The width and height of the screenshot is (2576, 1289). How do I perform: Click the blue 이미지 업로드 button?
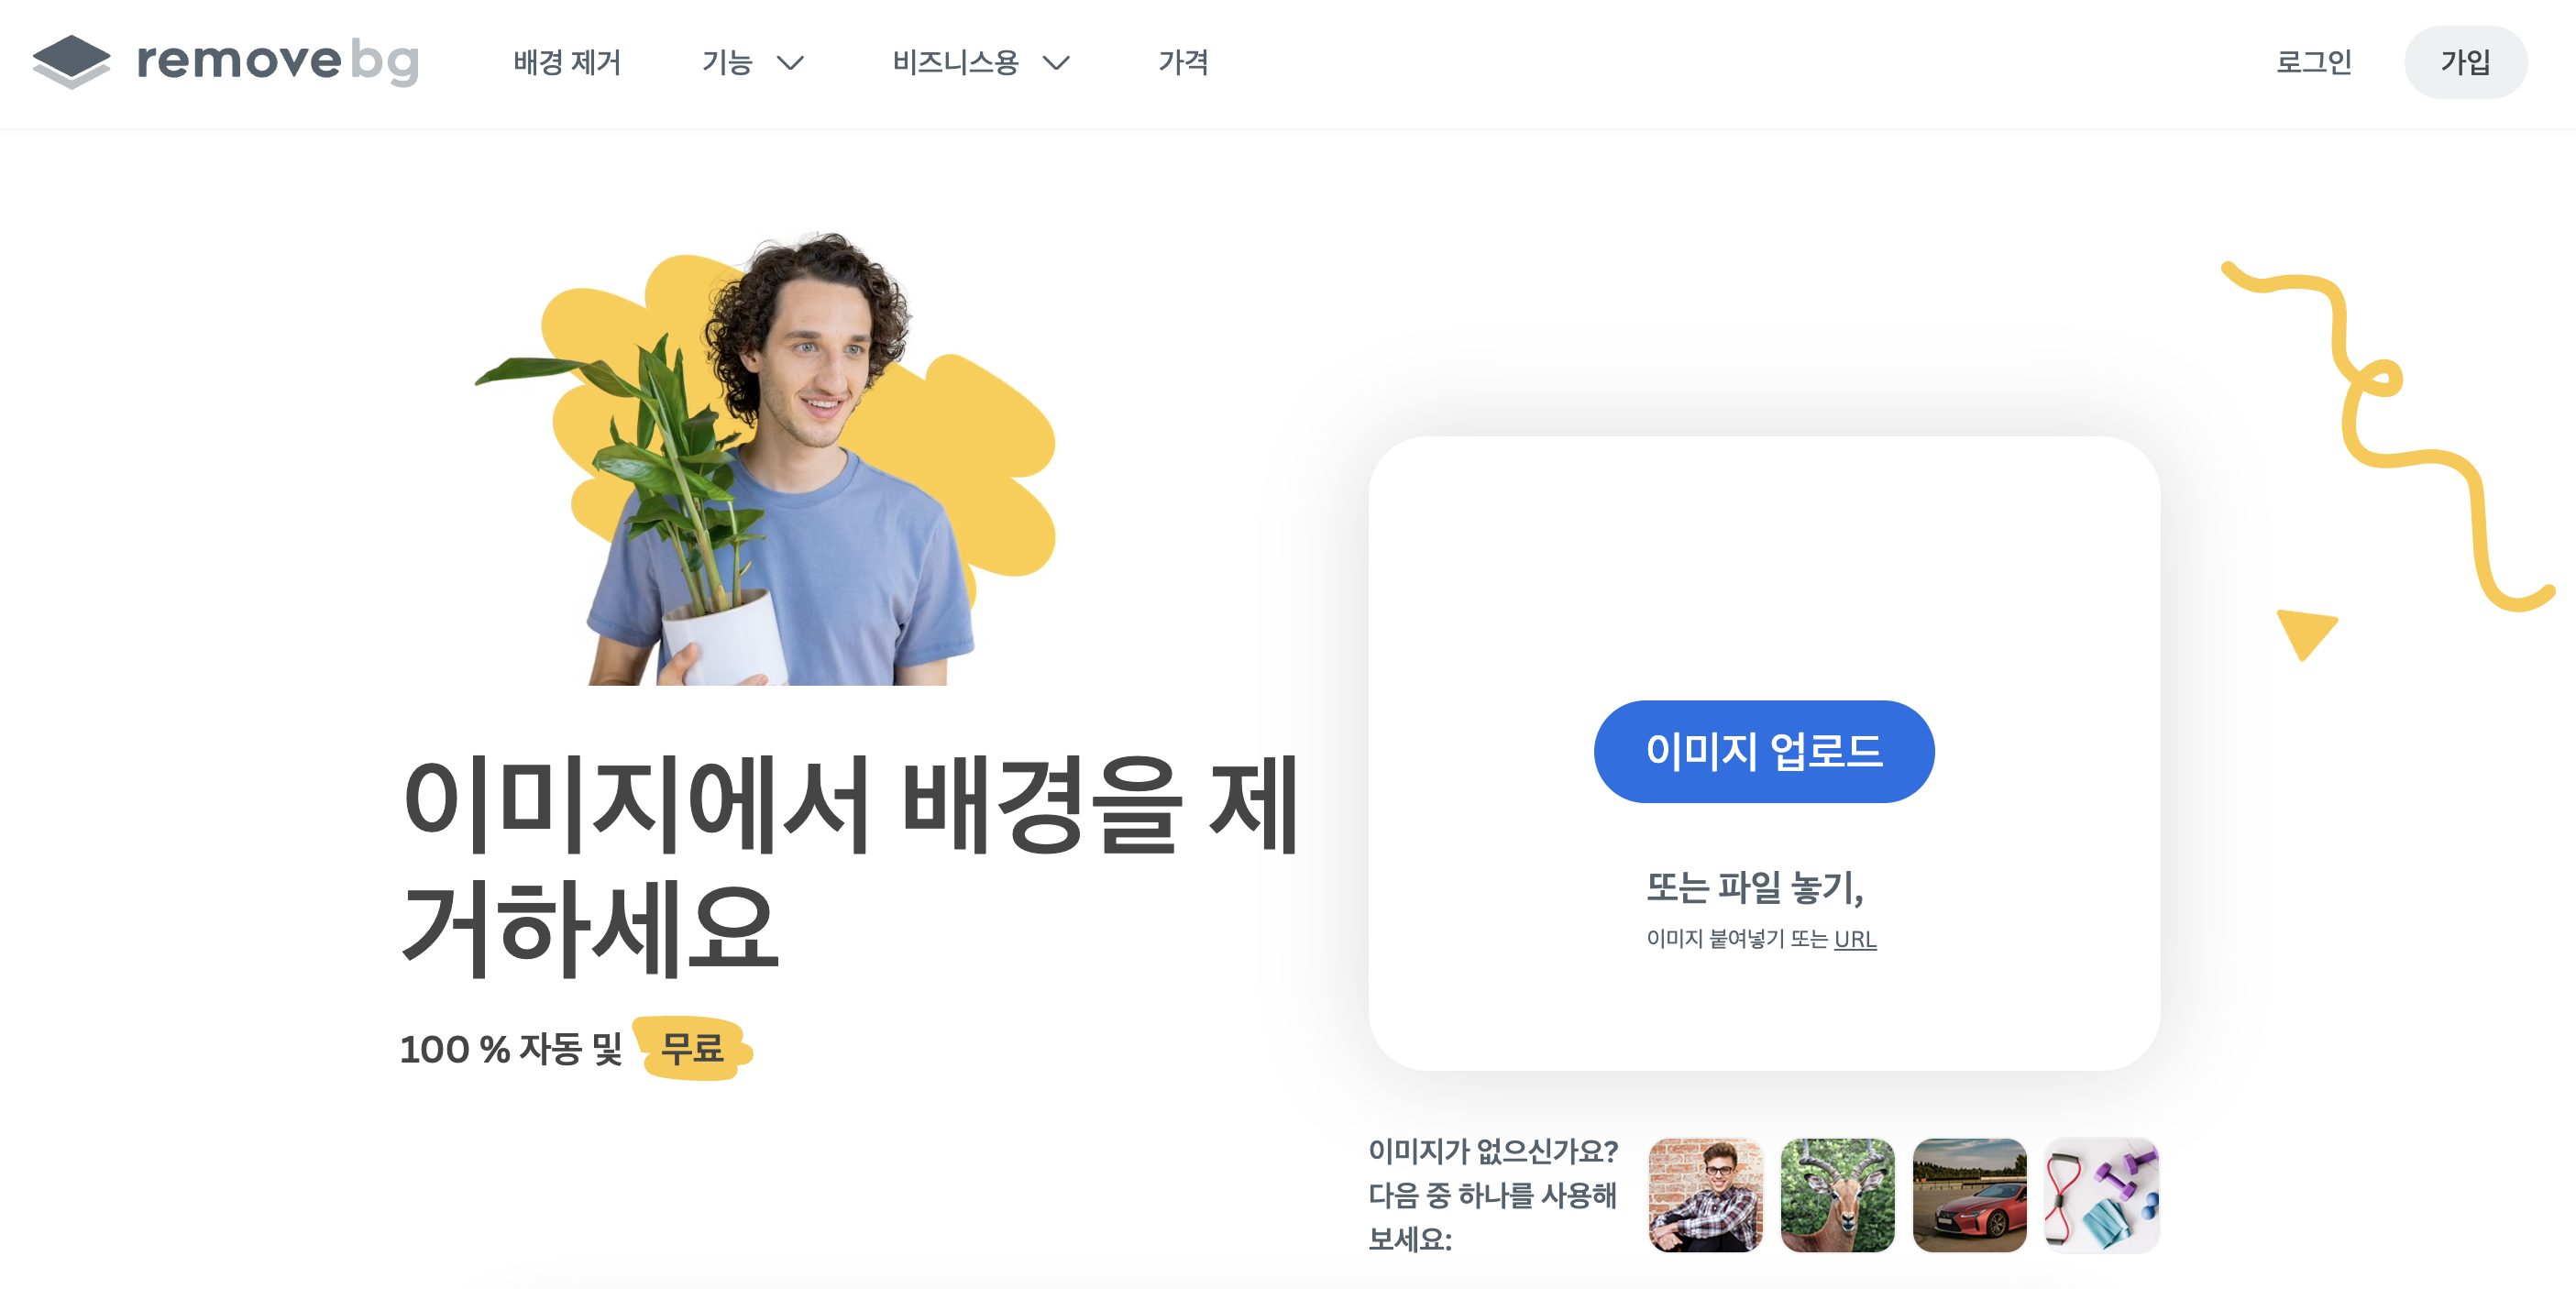coord(1763,751)
